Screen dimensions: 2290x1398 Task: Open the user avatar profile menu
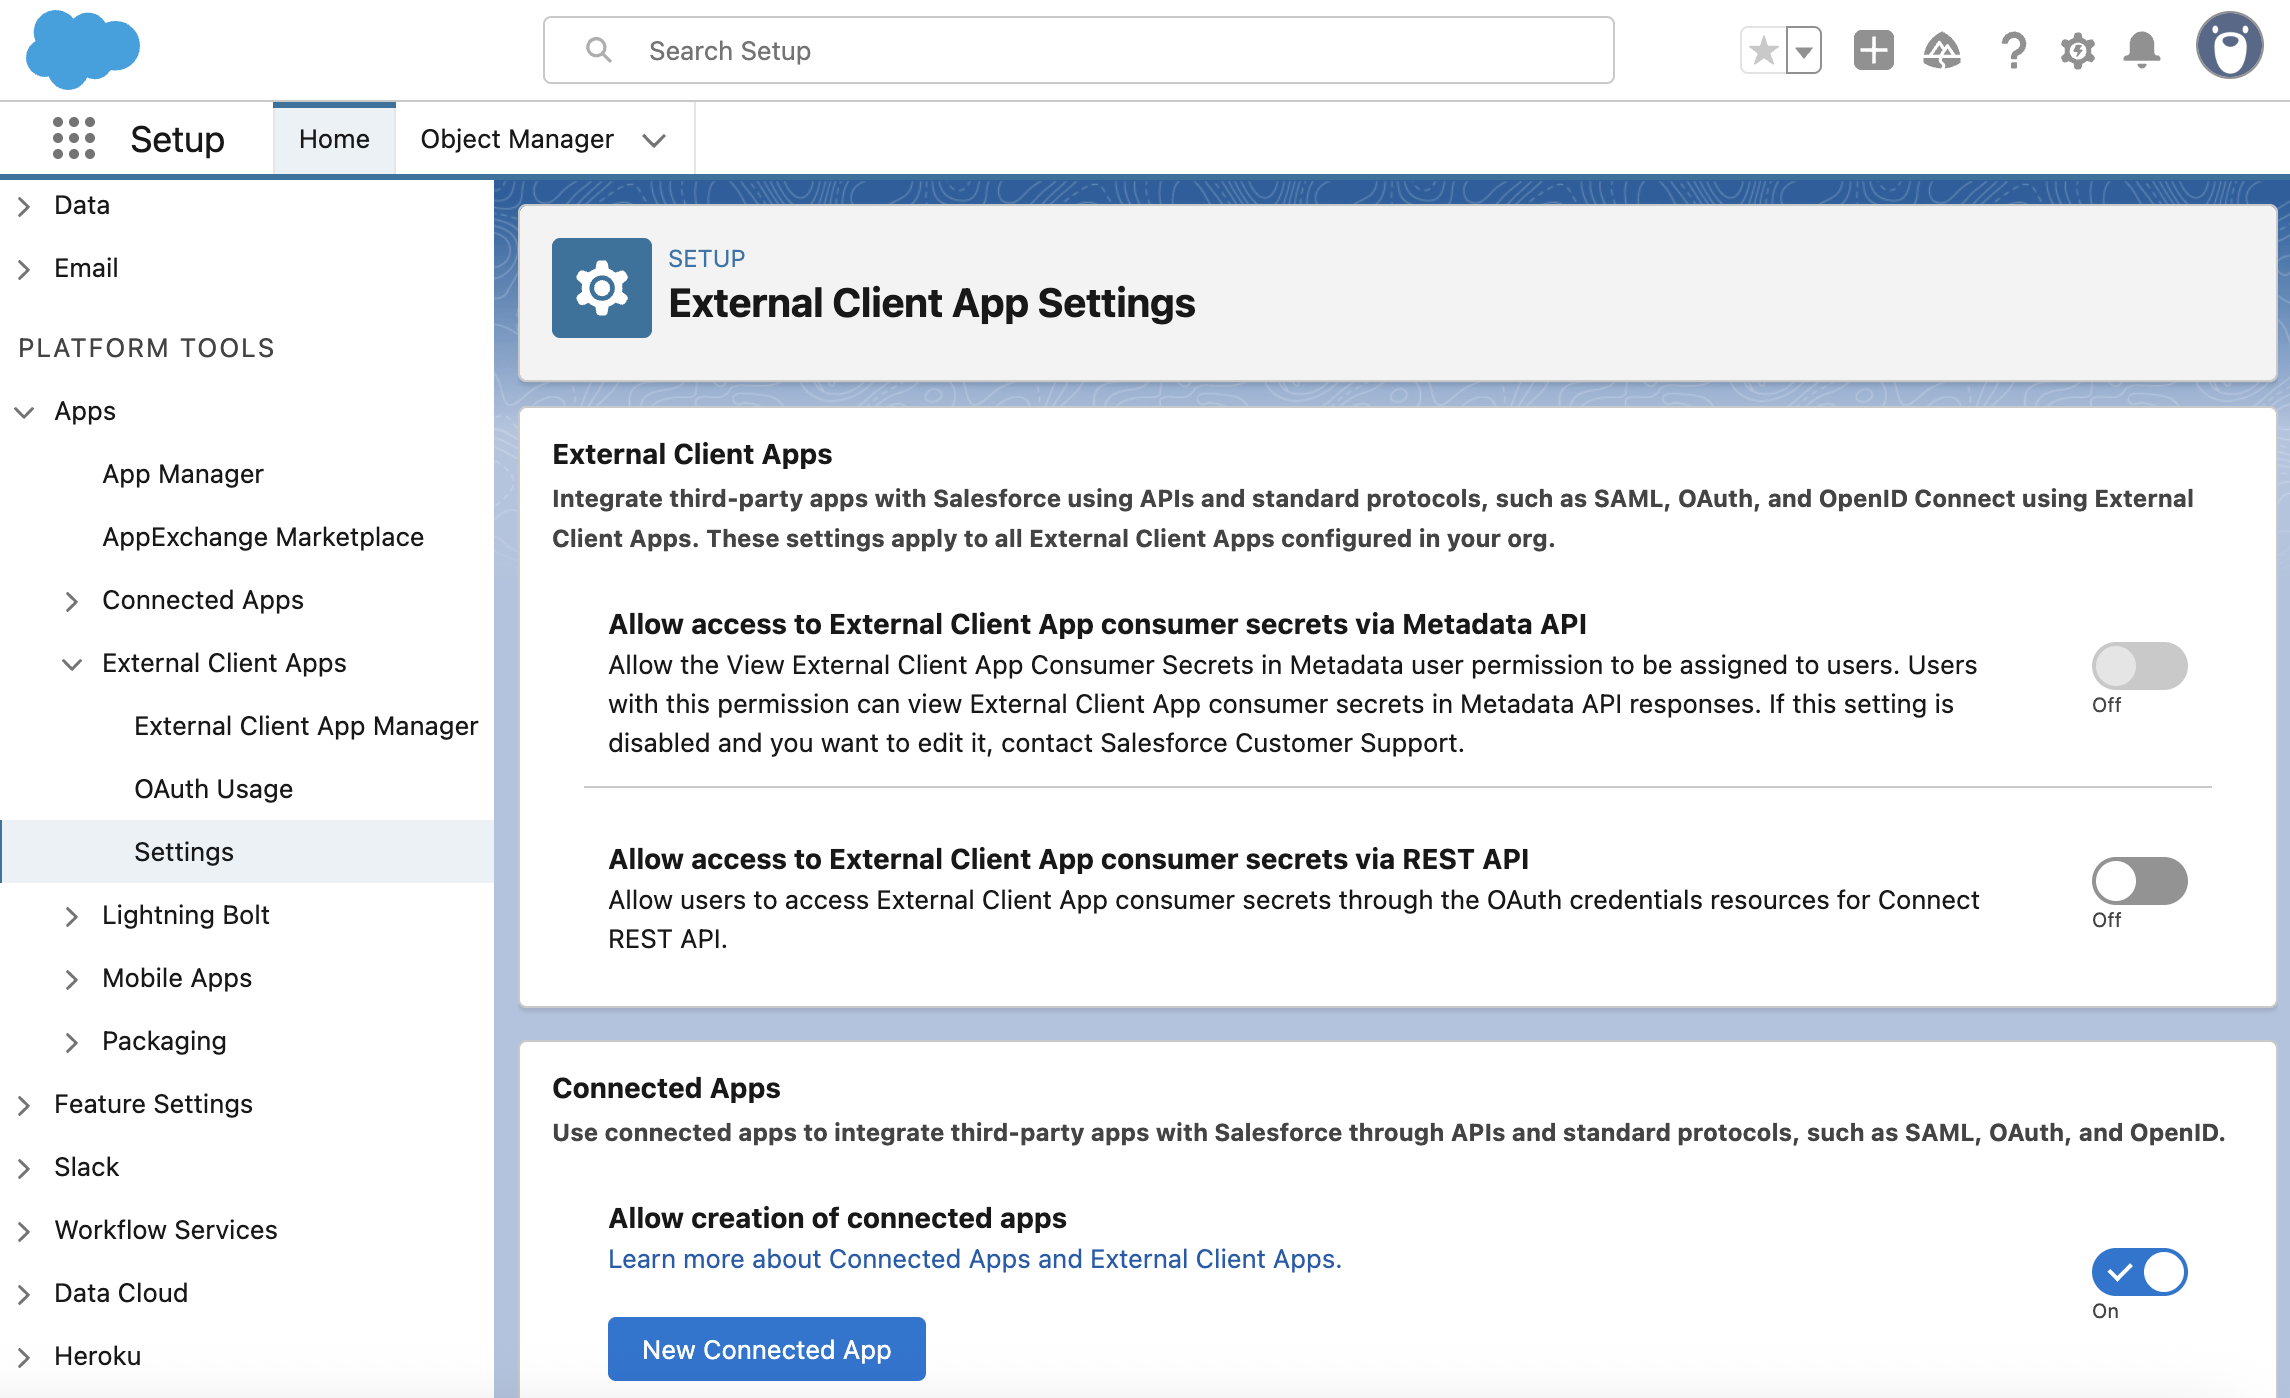[2229, 46]
